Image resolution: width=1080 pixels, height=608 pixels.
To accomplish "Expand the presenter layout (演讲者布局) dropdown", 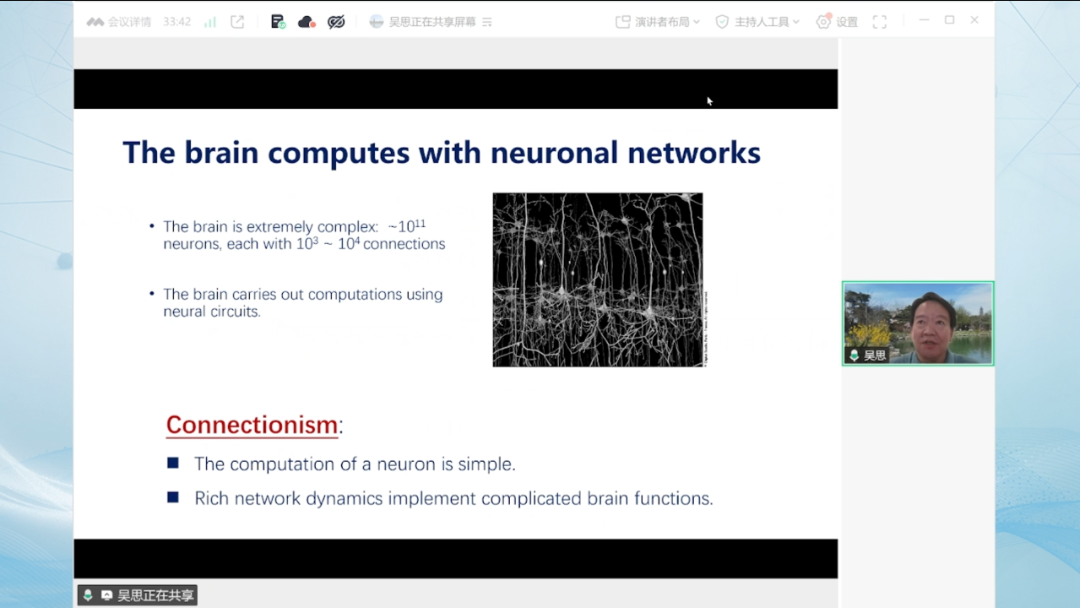I will point(658,22).
